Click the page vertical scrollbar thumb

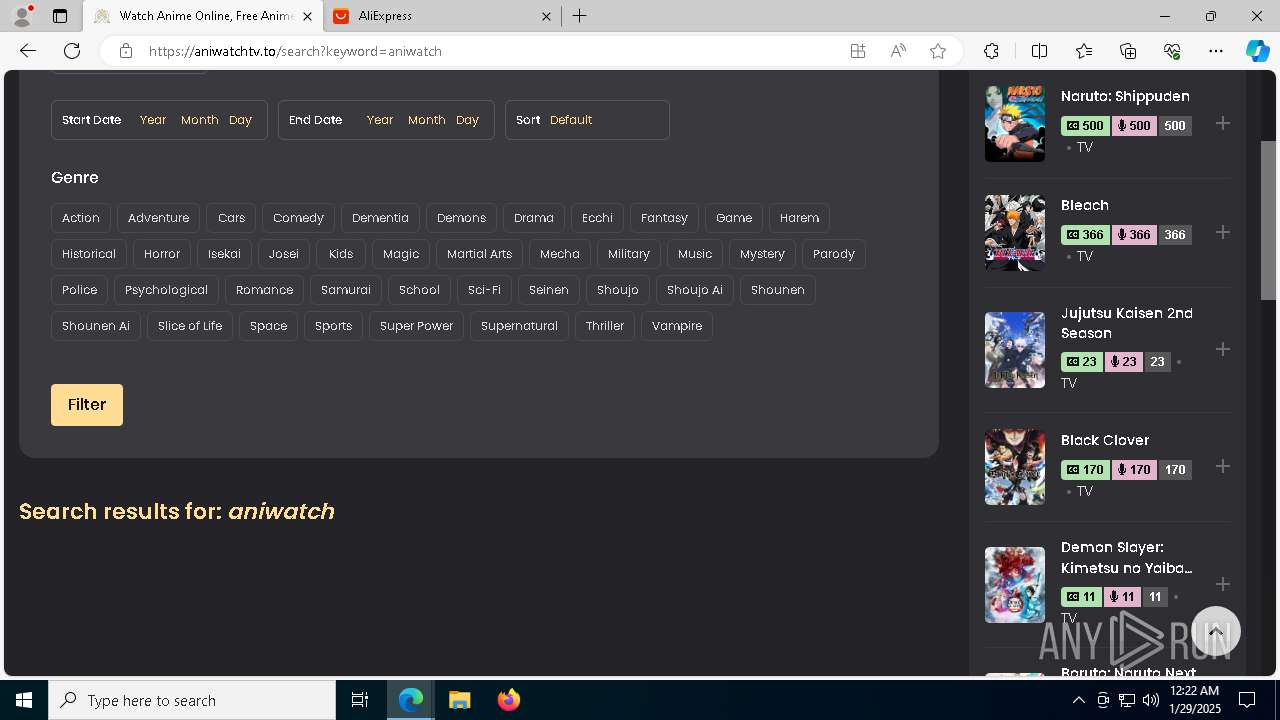[x=1268, y=220]
